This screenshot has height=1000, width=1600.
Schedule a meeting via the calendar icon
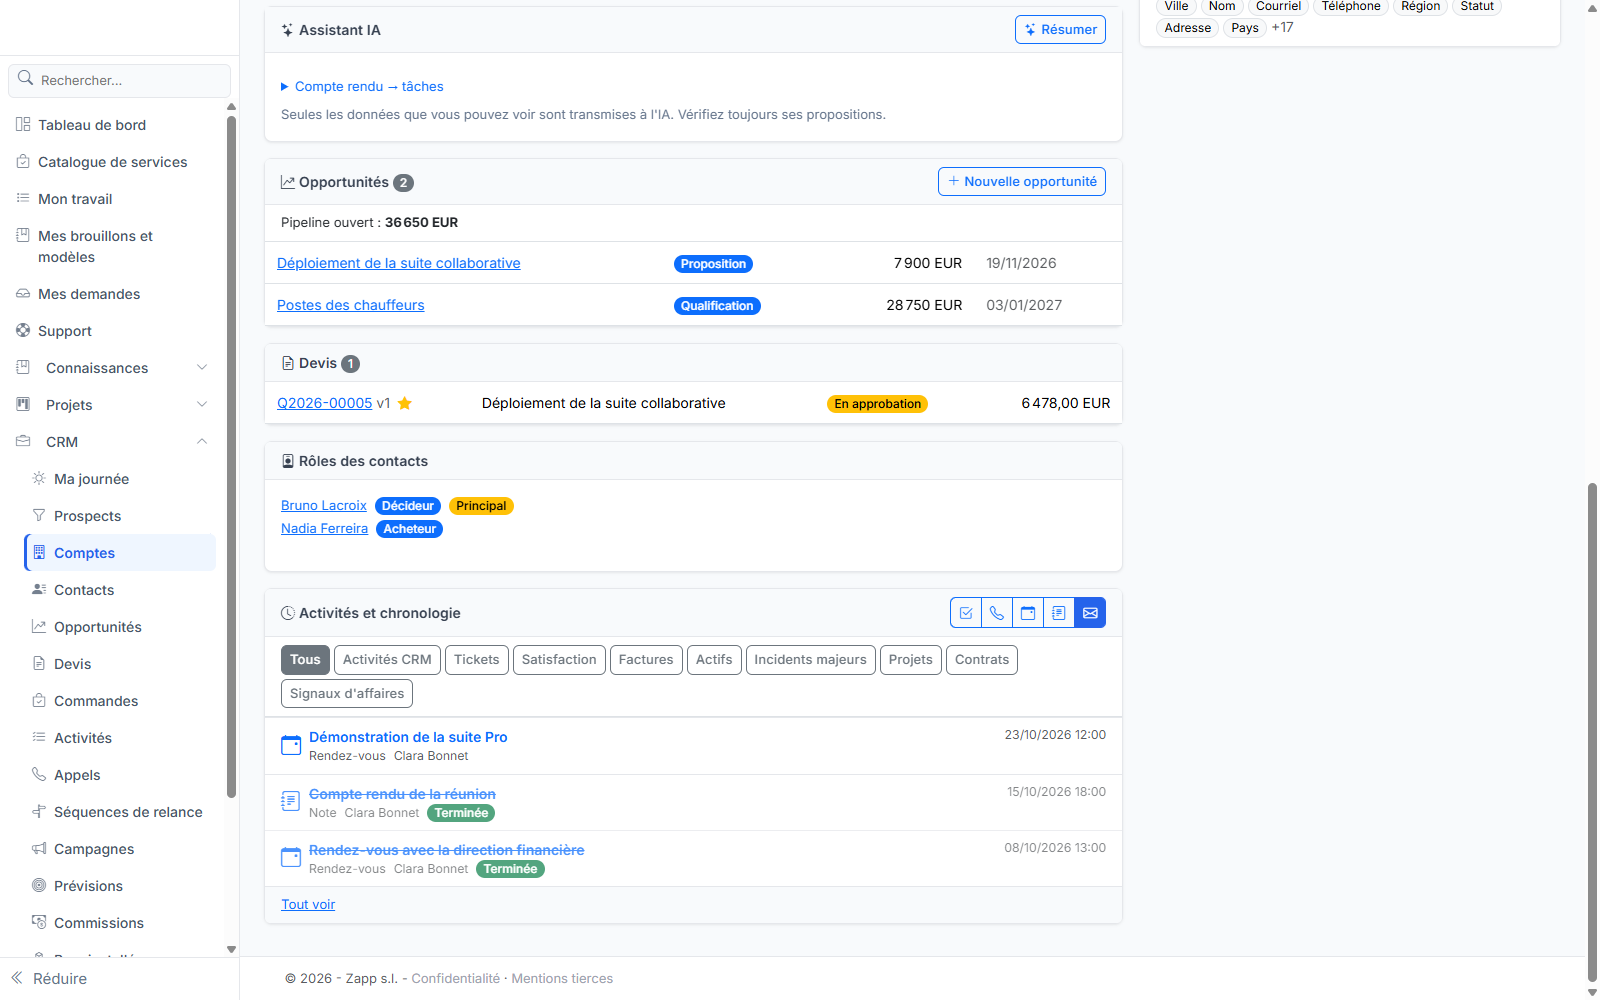click(1028, 613)
